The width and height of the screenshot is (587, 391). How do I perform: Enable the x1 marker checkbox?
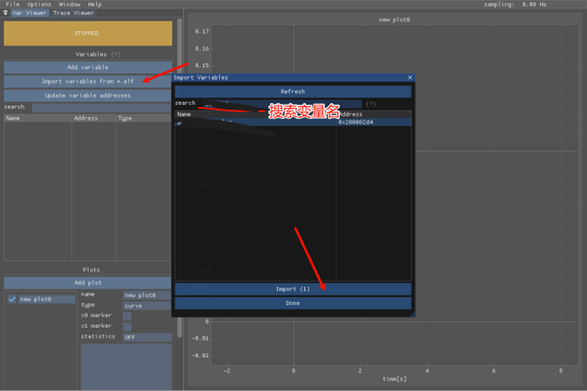127,327
